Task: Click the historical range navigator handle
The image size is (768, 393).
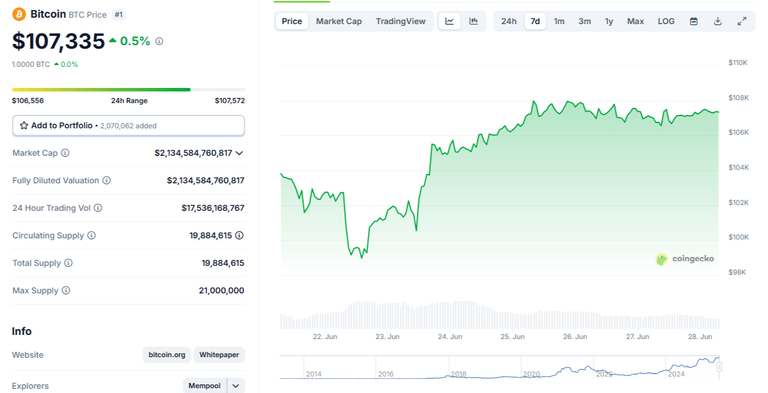Action: click(x=720, y=367)
